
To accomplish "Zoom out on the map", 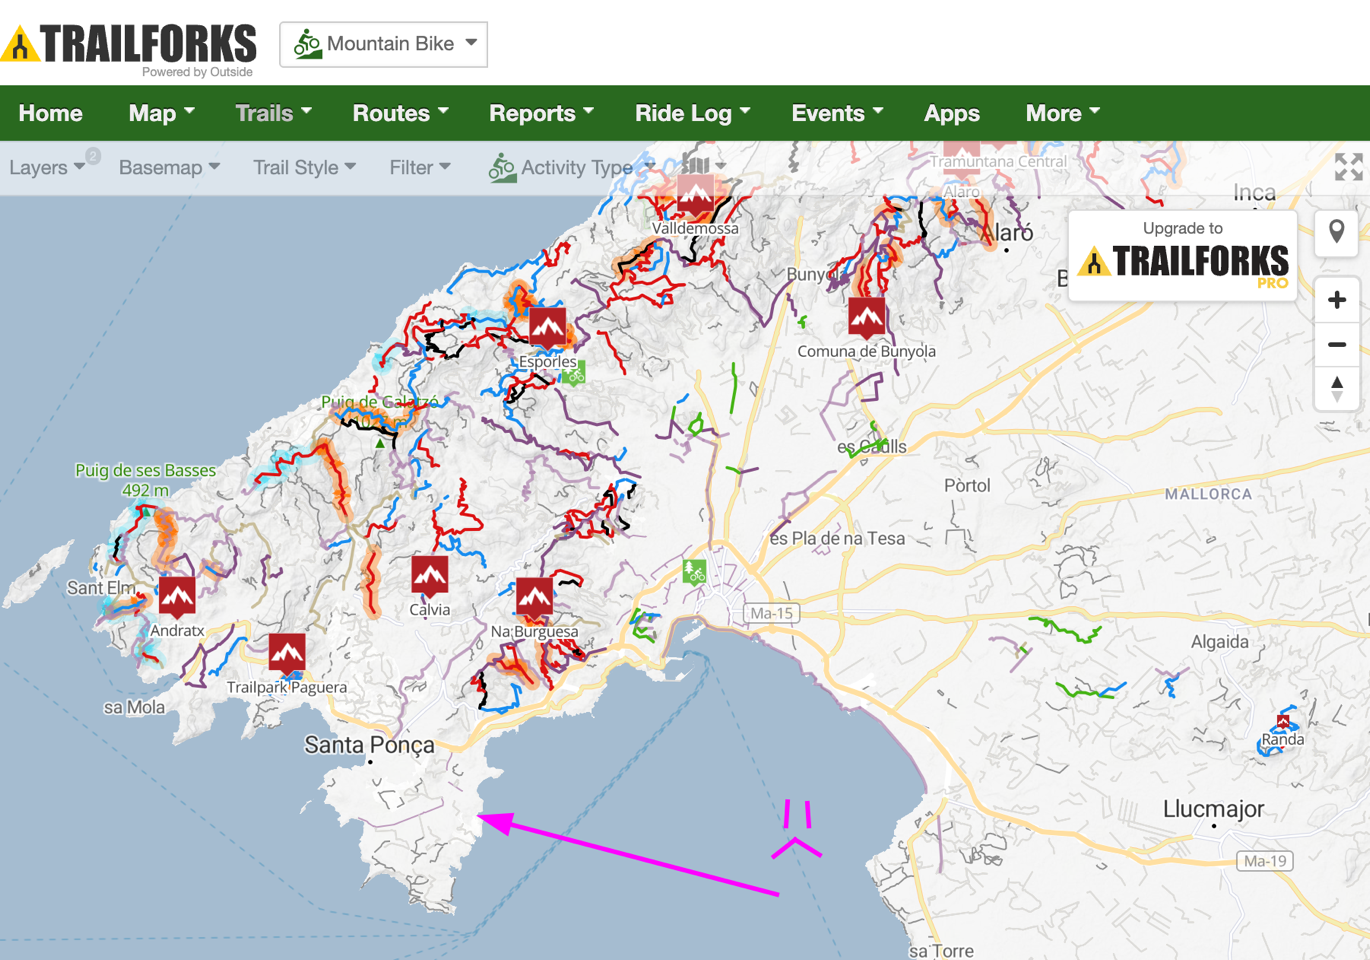I will click(1337, 344).
